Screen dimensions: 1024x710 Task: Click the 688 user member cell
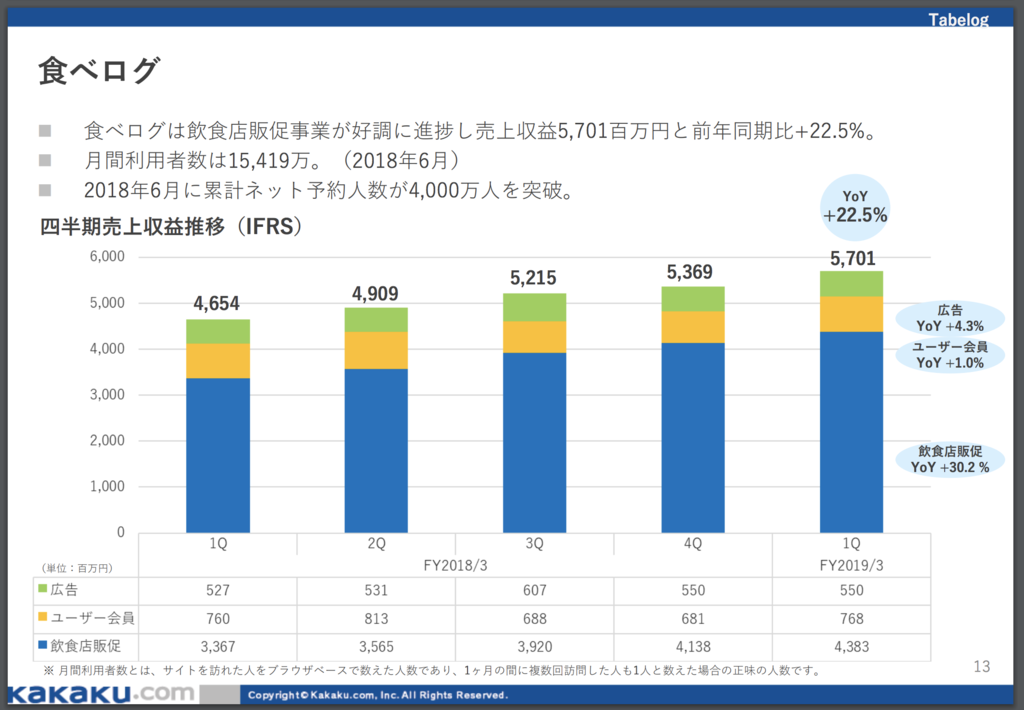click(x=534, y=619)
